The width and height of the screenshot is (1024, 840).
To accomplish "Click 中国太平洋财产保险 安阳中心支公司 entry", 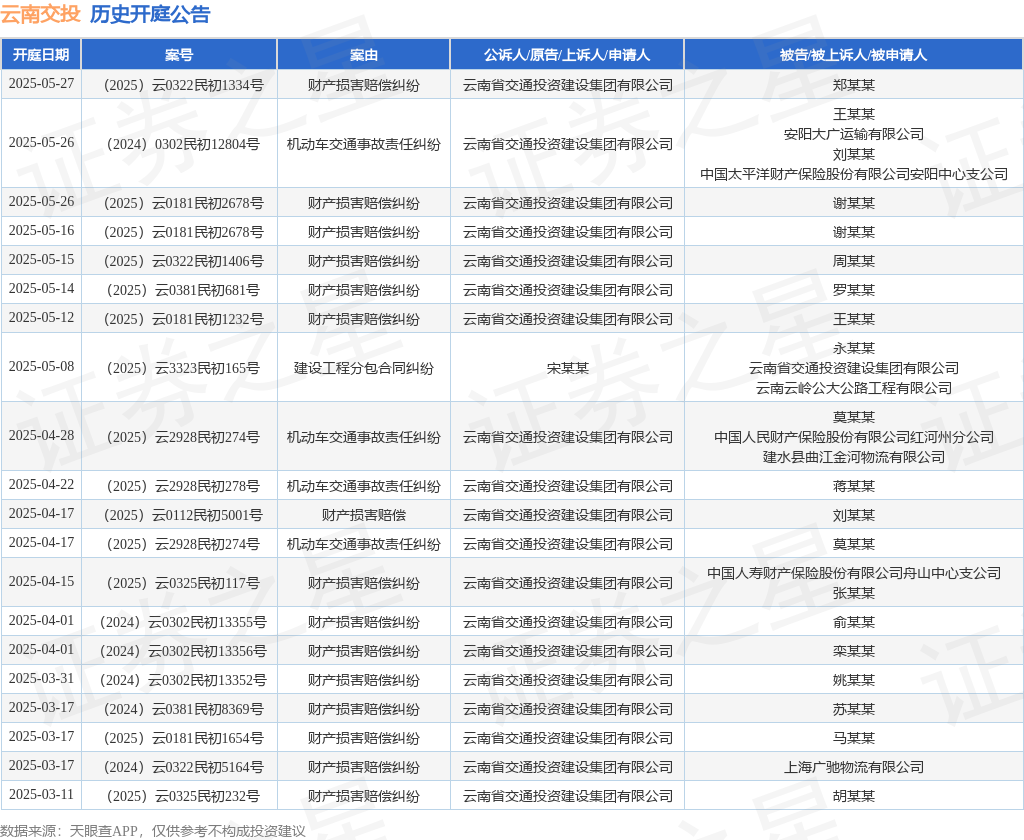I will tap(853, 174).
